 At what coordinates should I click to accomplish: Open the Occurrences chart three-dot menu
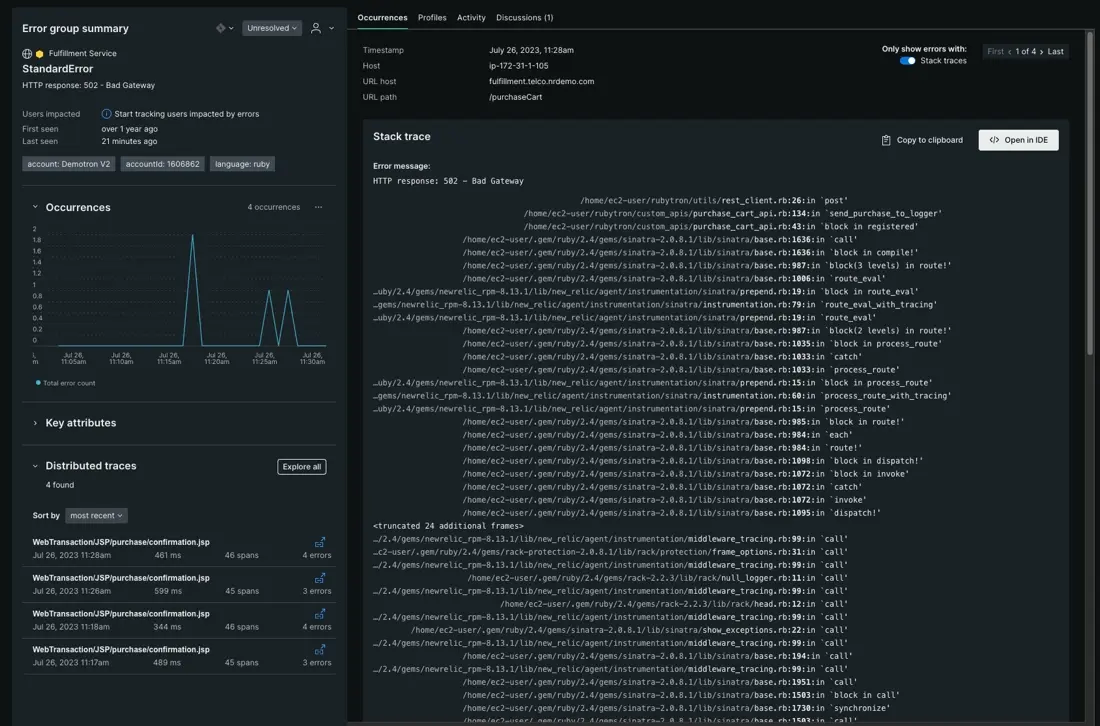click(318, 207)
